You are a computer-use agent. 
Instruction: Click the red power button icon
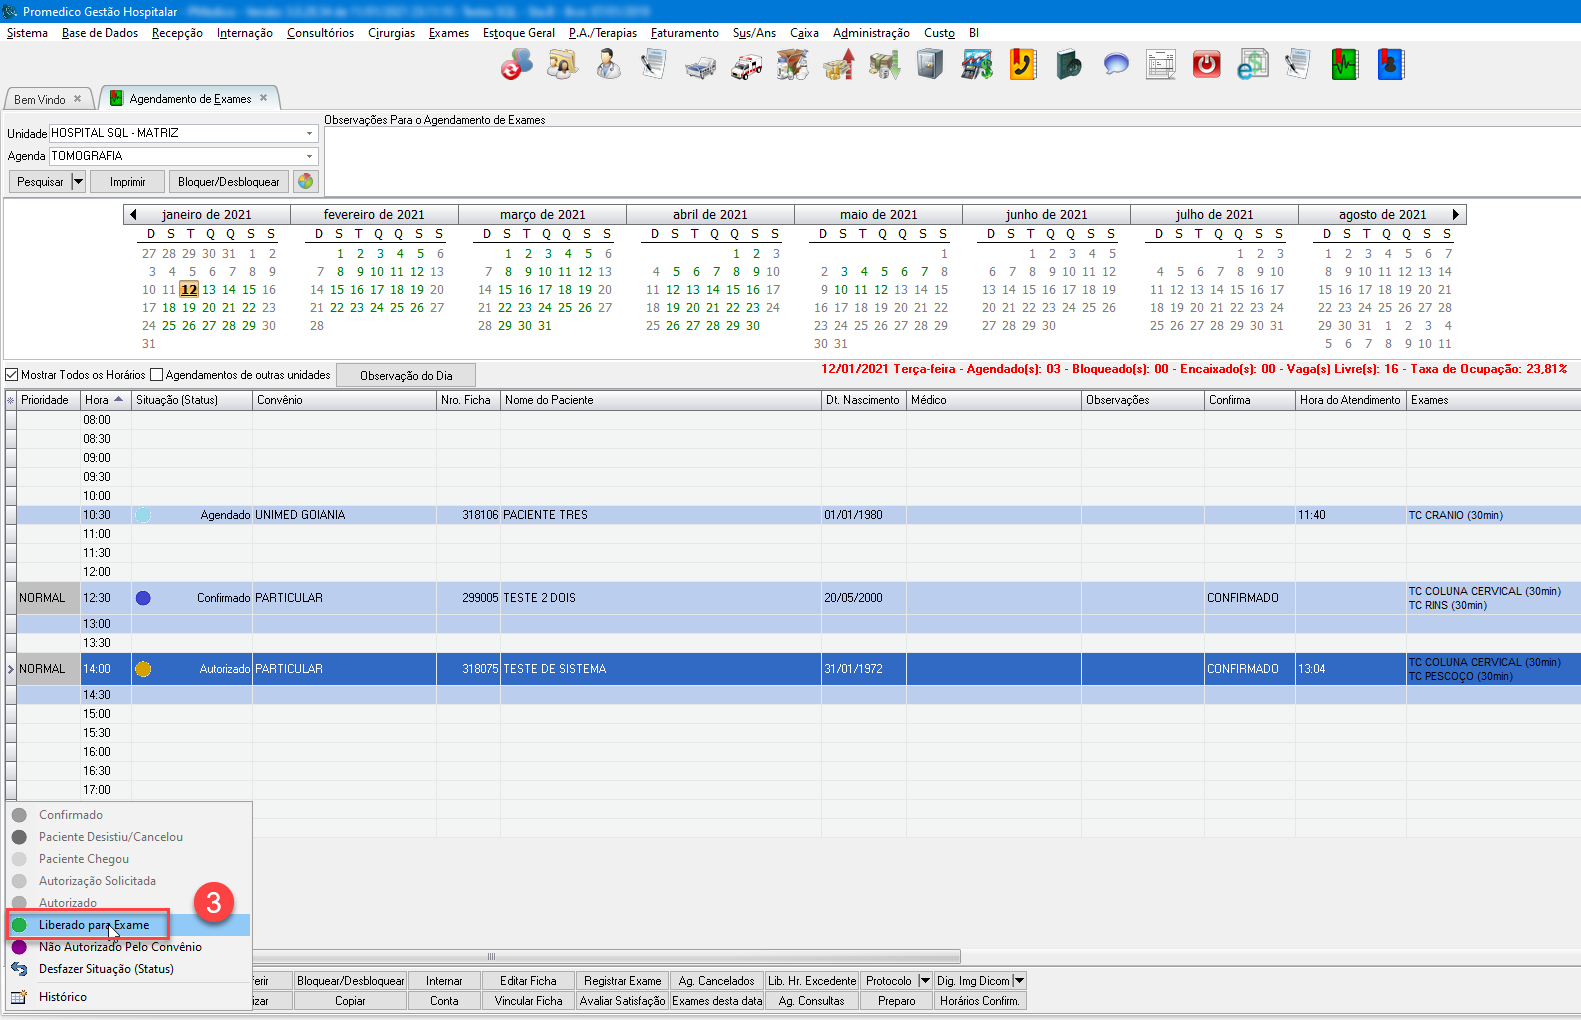[1206, 66]
